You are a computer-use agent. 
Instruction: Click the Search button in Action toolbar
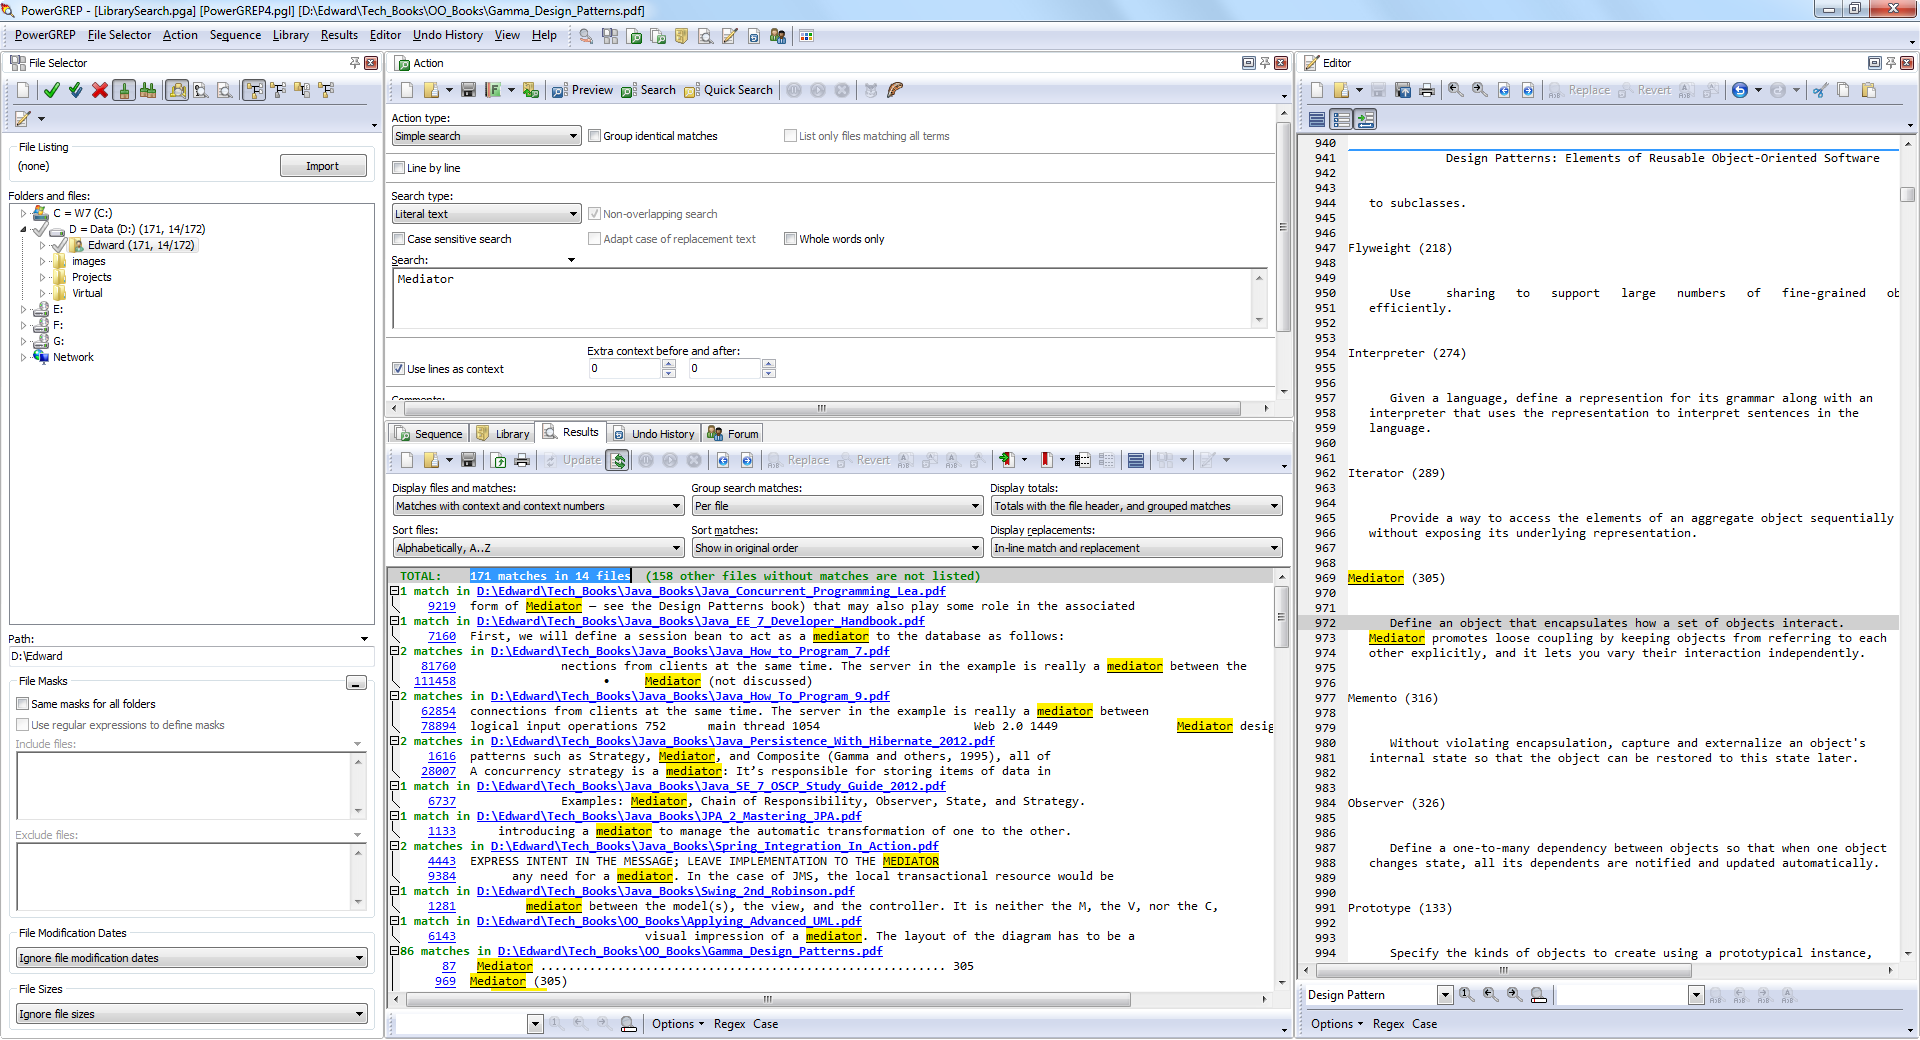(648, 90)
